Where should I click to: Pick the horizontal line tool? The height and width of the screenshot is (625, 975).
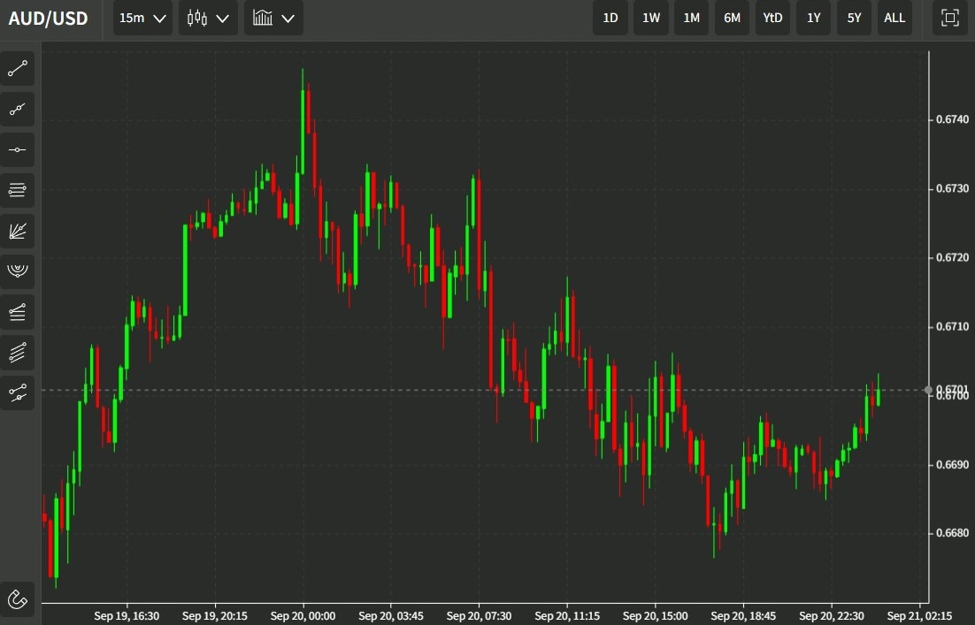point(17,149)
